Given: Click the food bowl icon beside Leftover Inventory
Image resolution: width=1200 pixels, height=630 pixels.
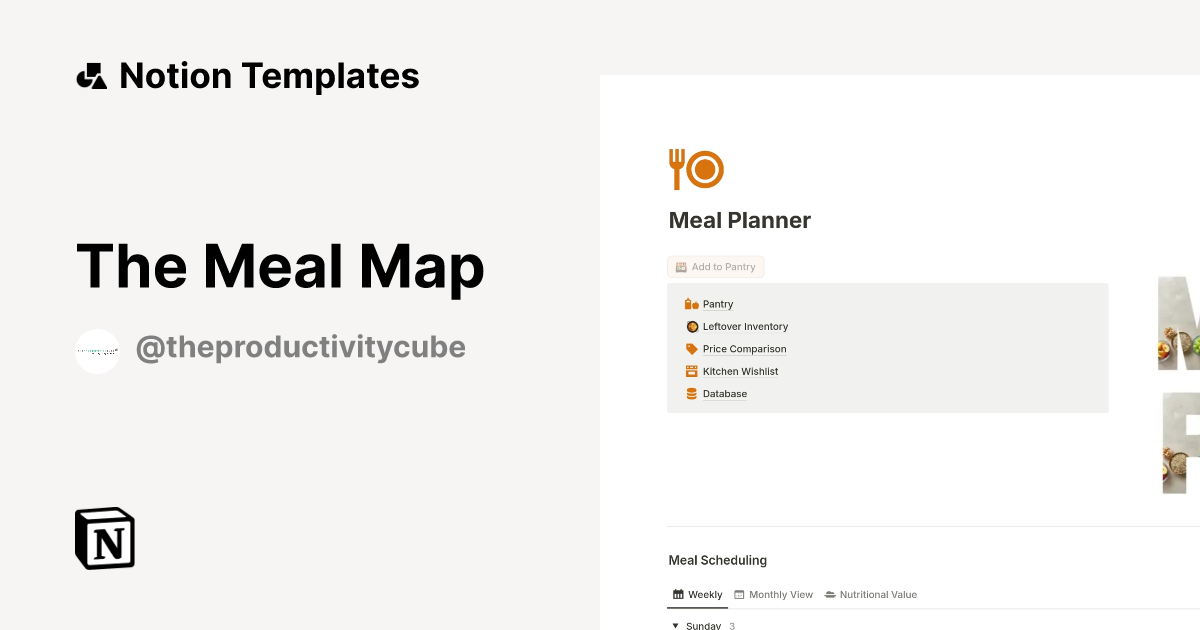Looking at the screenshot, I should [691, 326].
